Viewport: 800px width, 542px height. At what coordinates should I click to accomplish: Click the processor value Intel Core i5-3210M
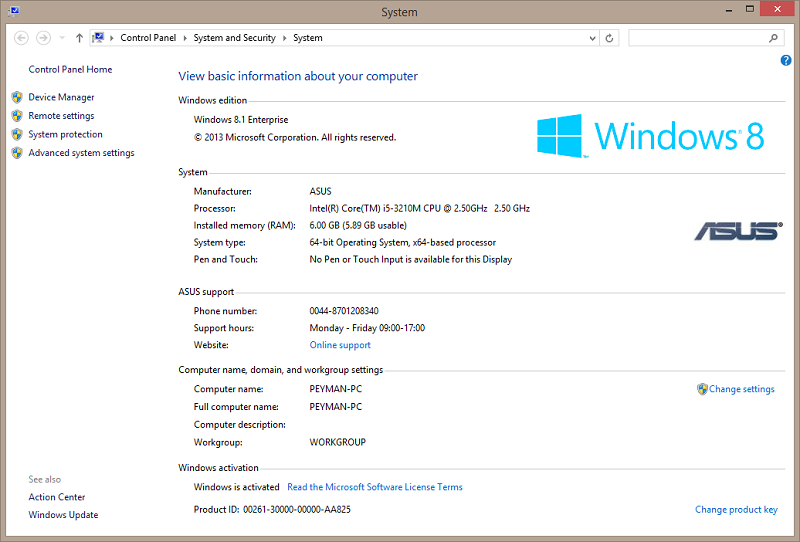(x=419, y=208)
